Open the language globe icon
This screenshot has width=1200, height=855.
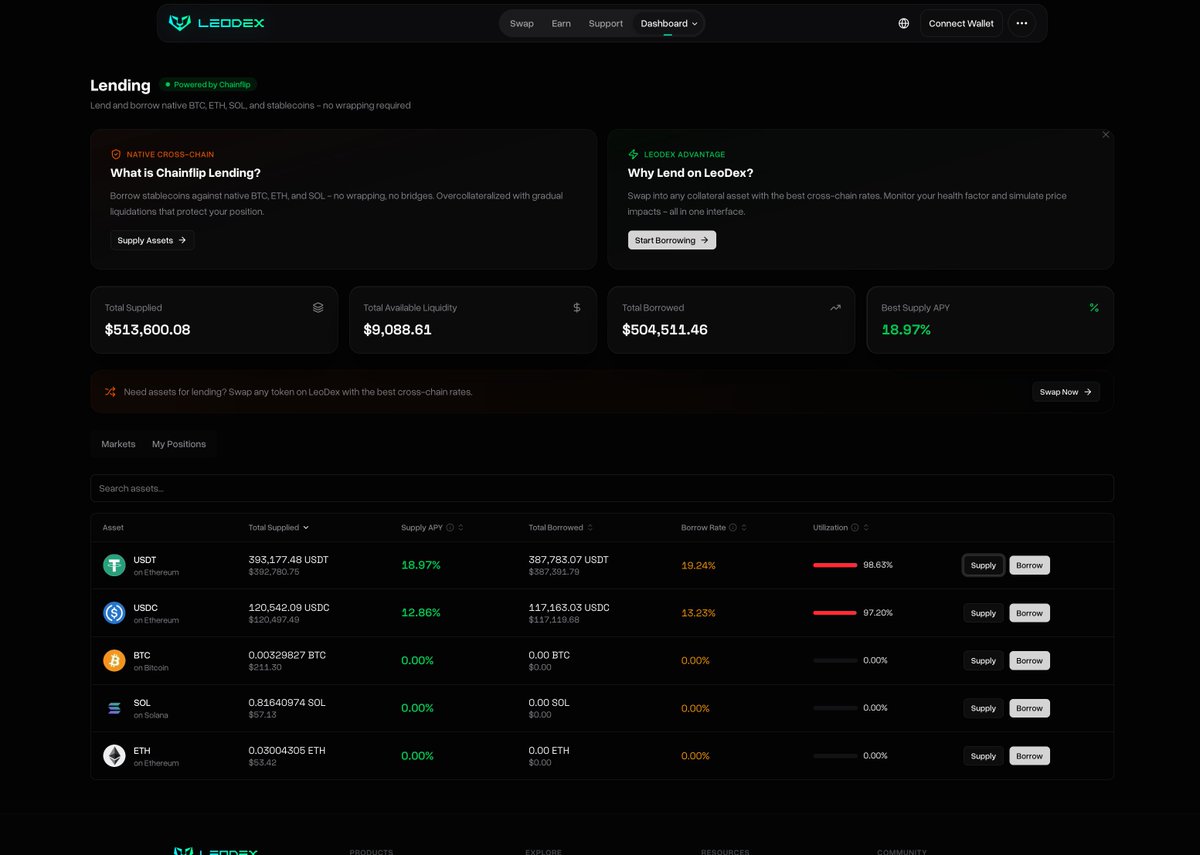coord(904,23)
